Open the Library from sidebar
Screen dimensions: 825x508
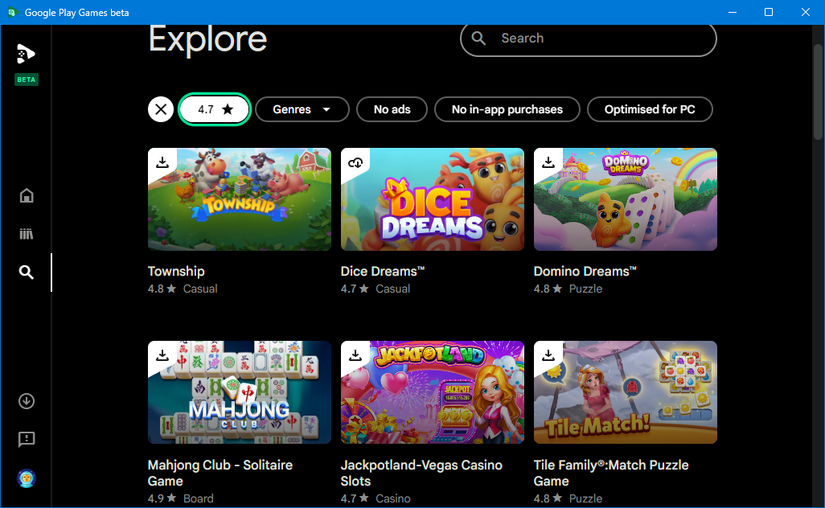coord(27,234)
